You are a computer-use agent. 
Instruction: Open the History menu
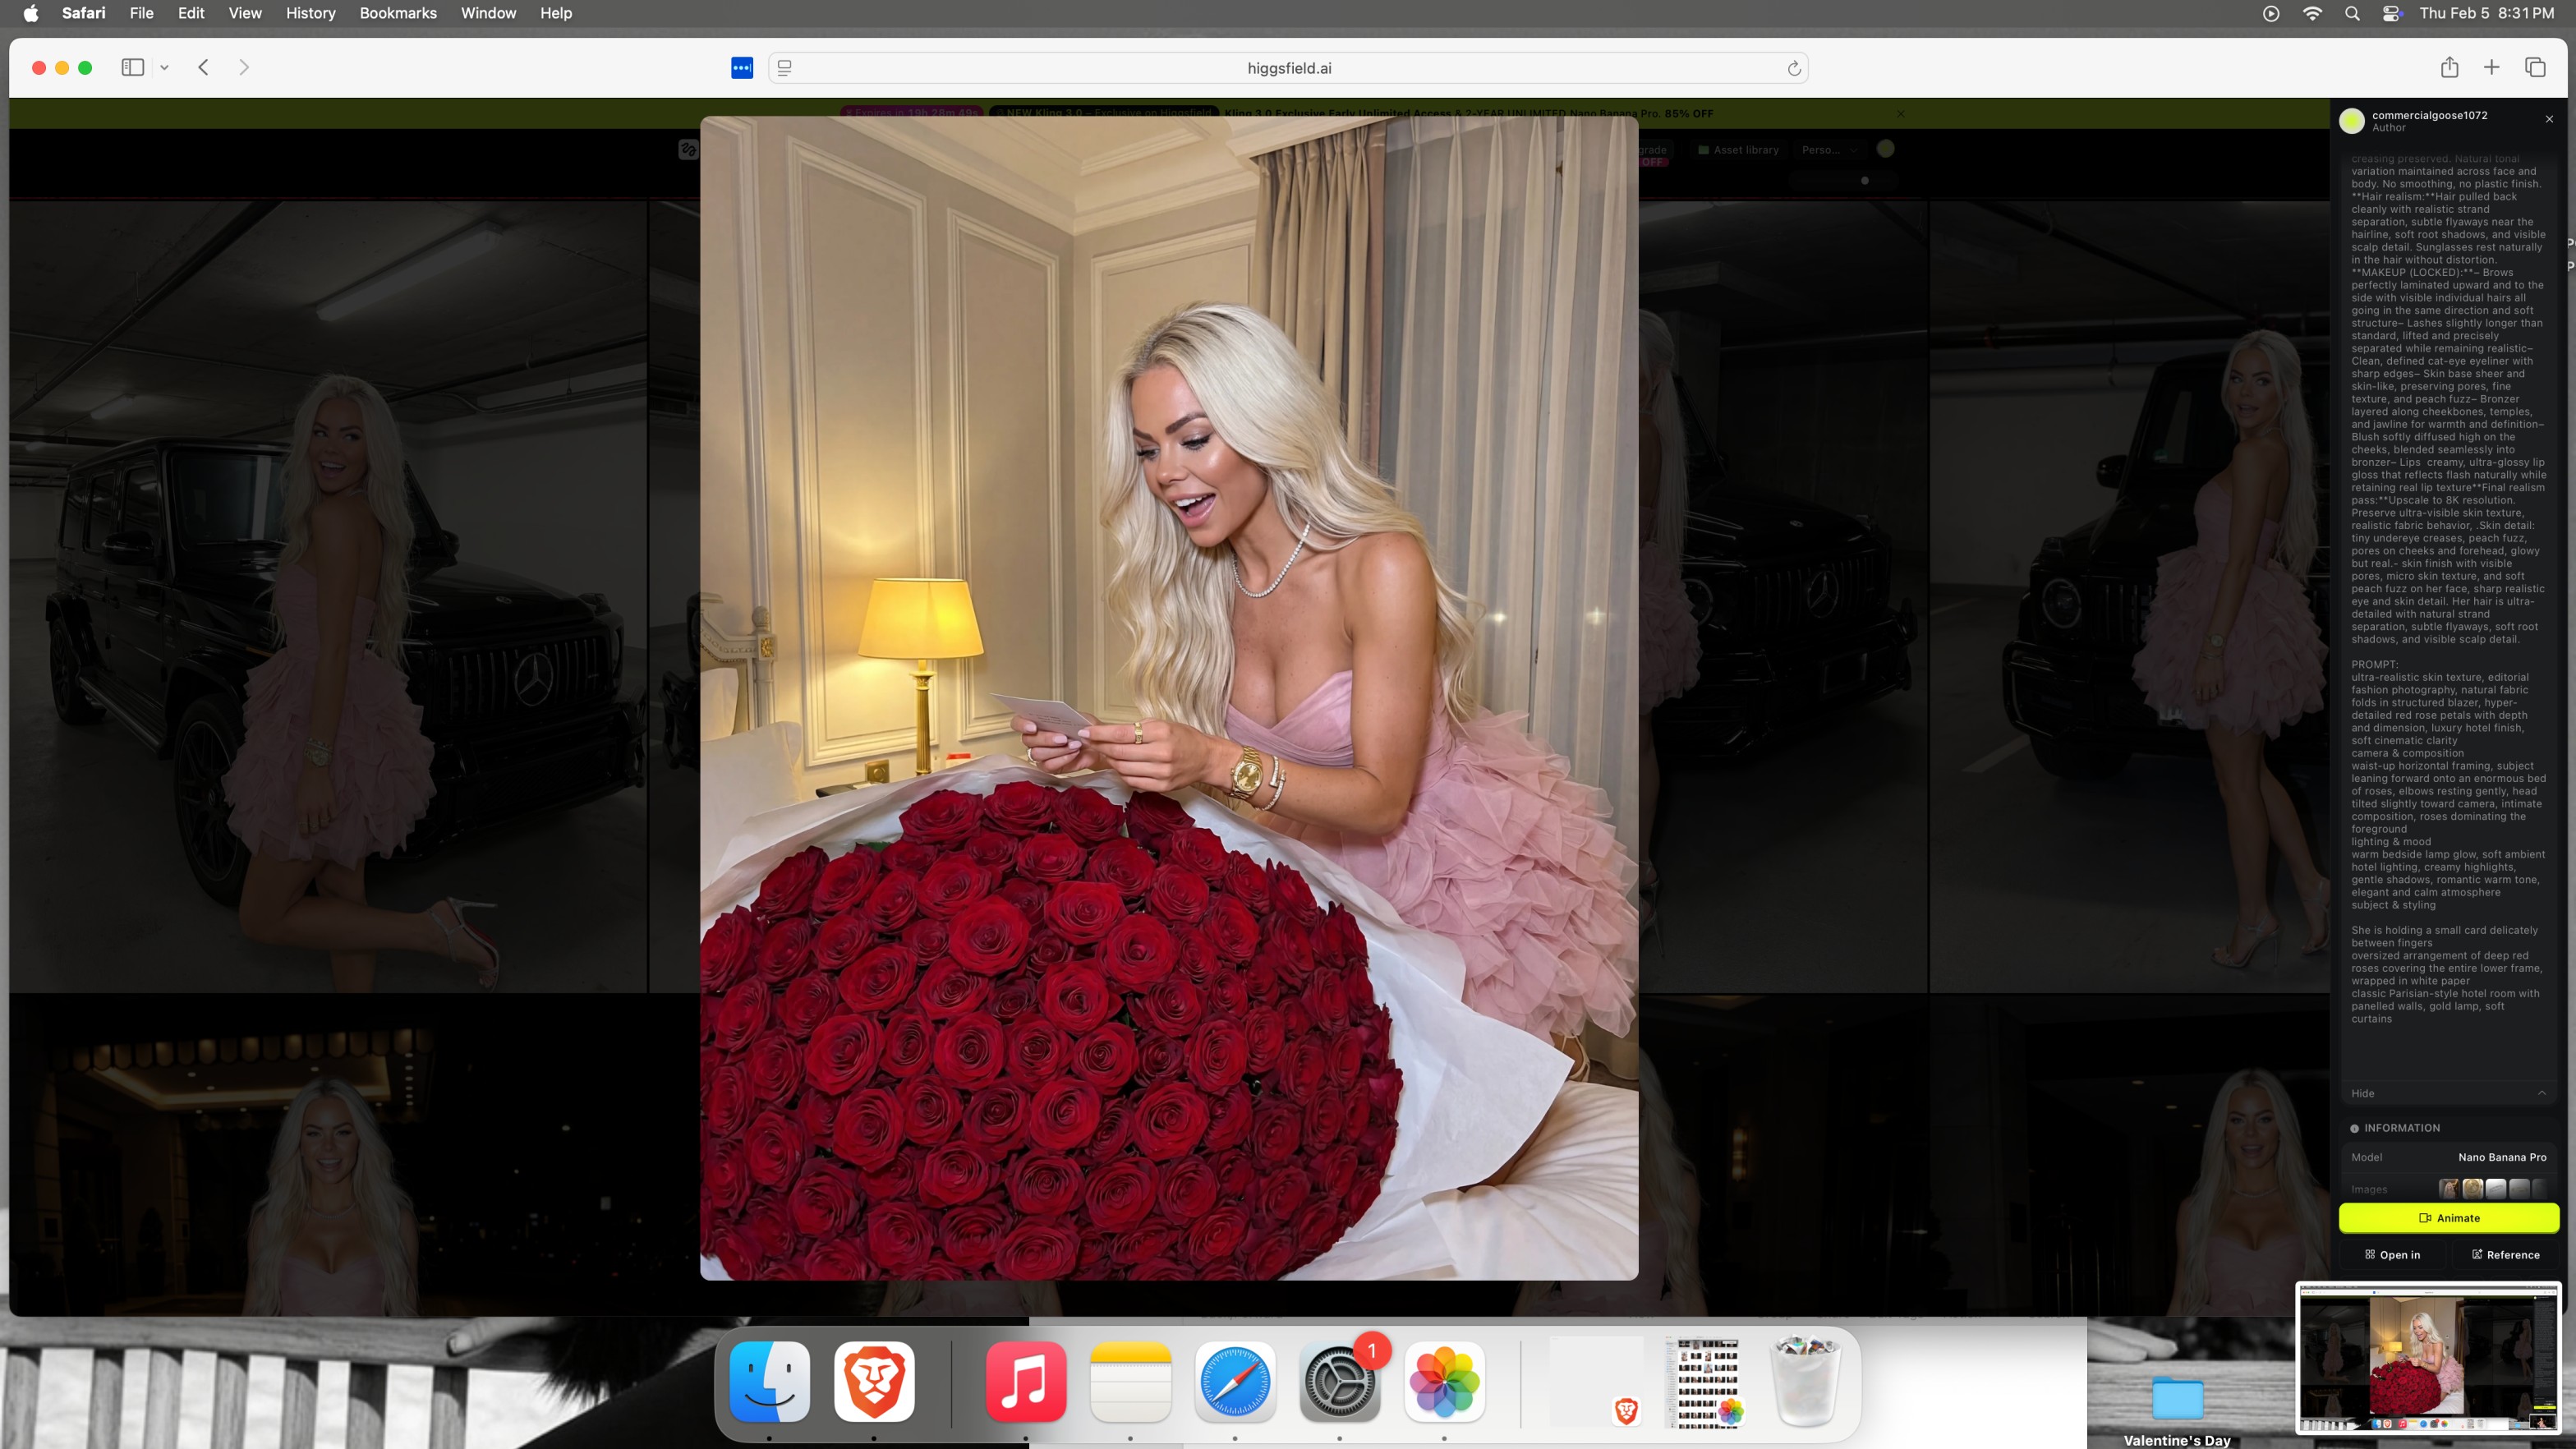click(310, 13)
